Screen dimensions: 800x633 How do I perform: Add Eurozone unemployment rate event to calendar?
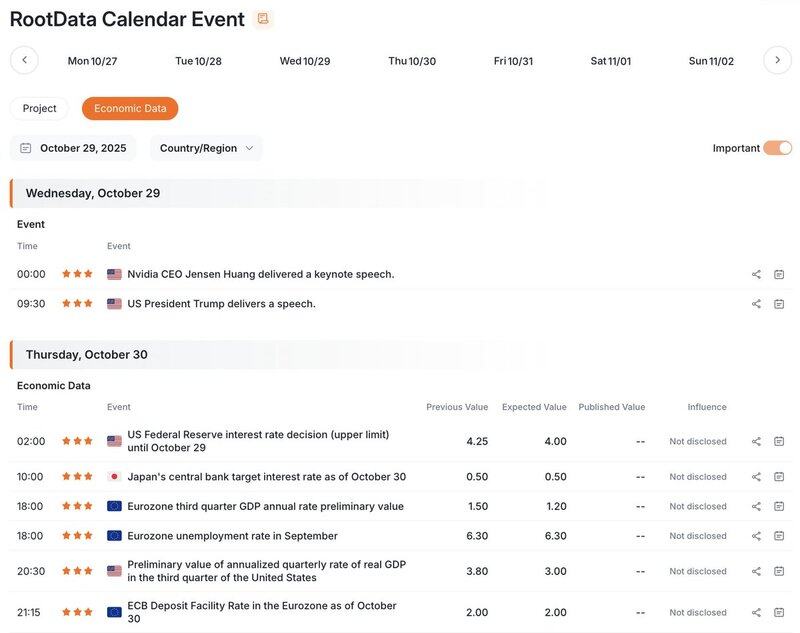point(779,536)
